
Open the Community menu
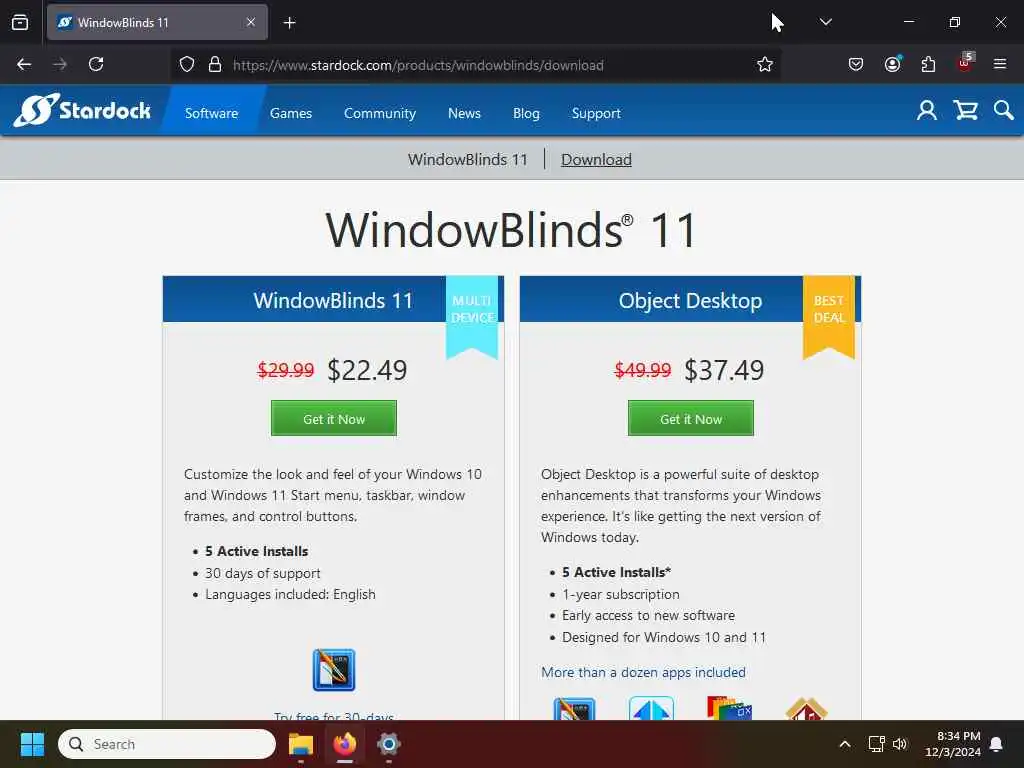click(380, 113)
